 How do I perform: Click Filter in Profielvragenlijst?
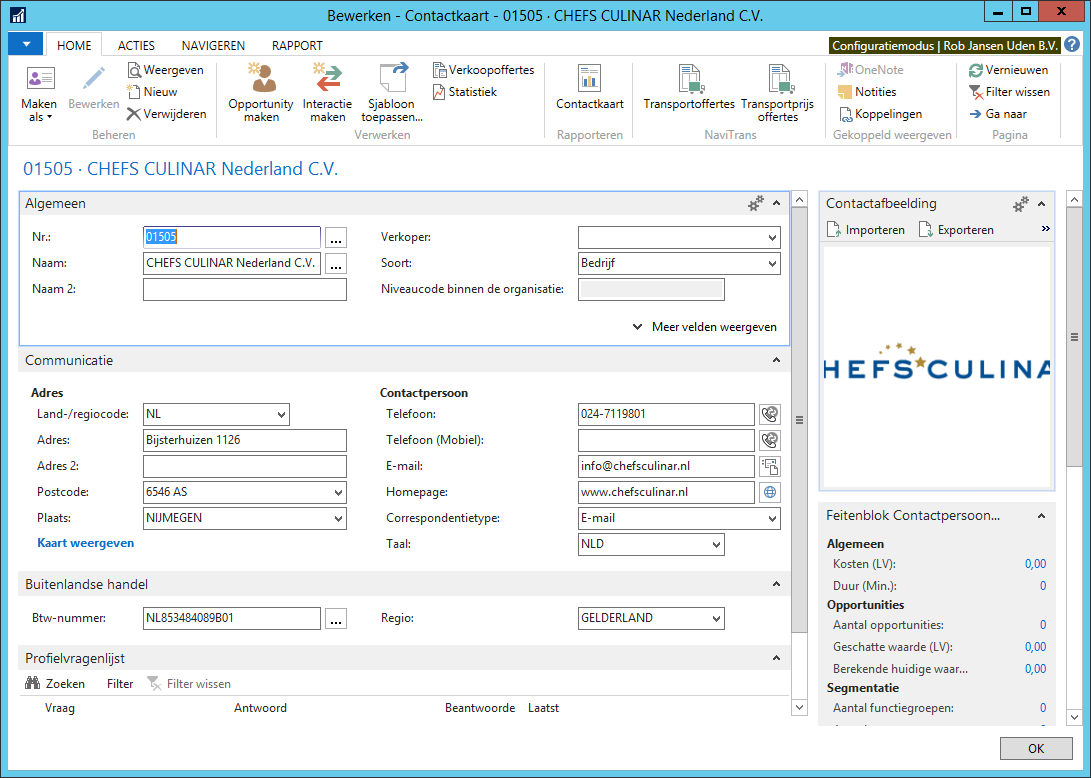[x=120, y=684]
